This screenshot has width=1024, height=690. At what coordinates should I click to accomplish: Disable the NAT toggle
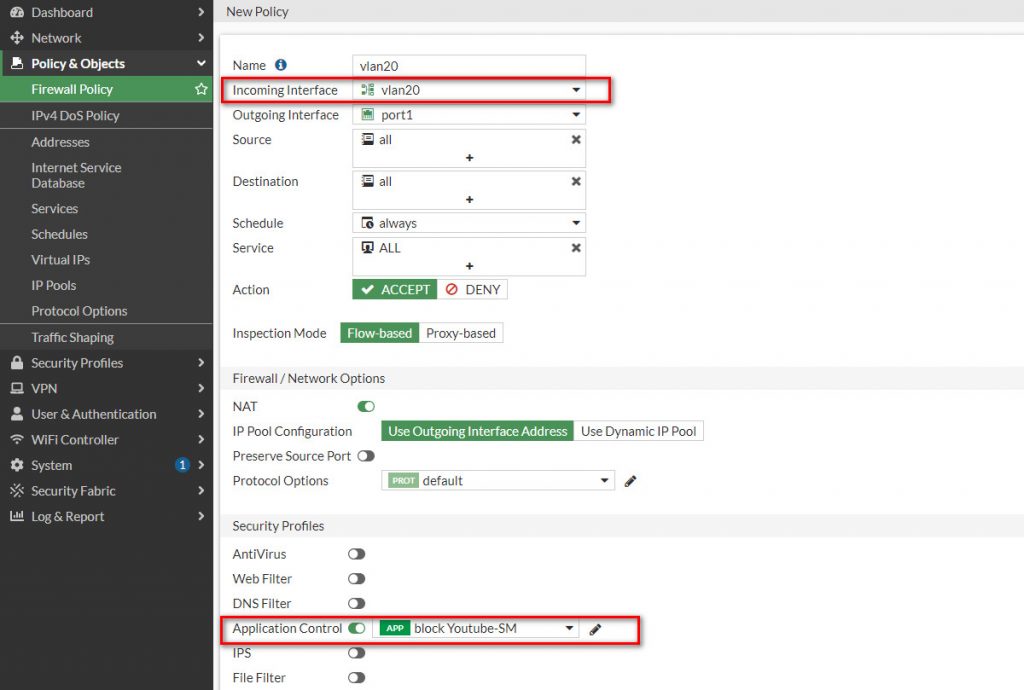[365, 406]
